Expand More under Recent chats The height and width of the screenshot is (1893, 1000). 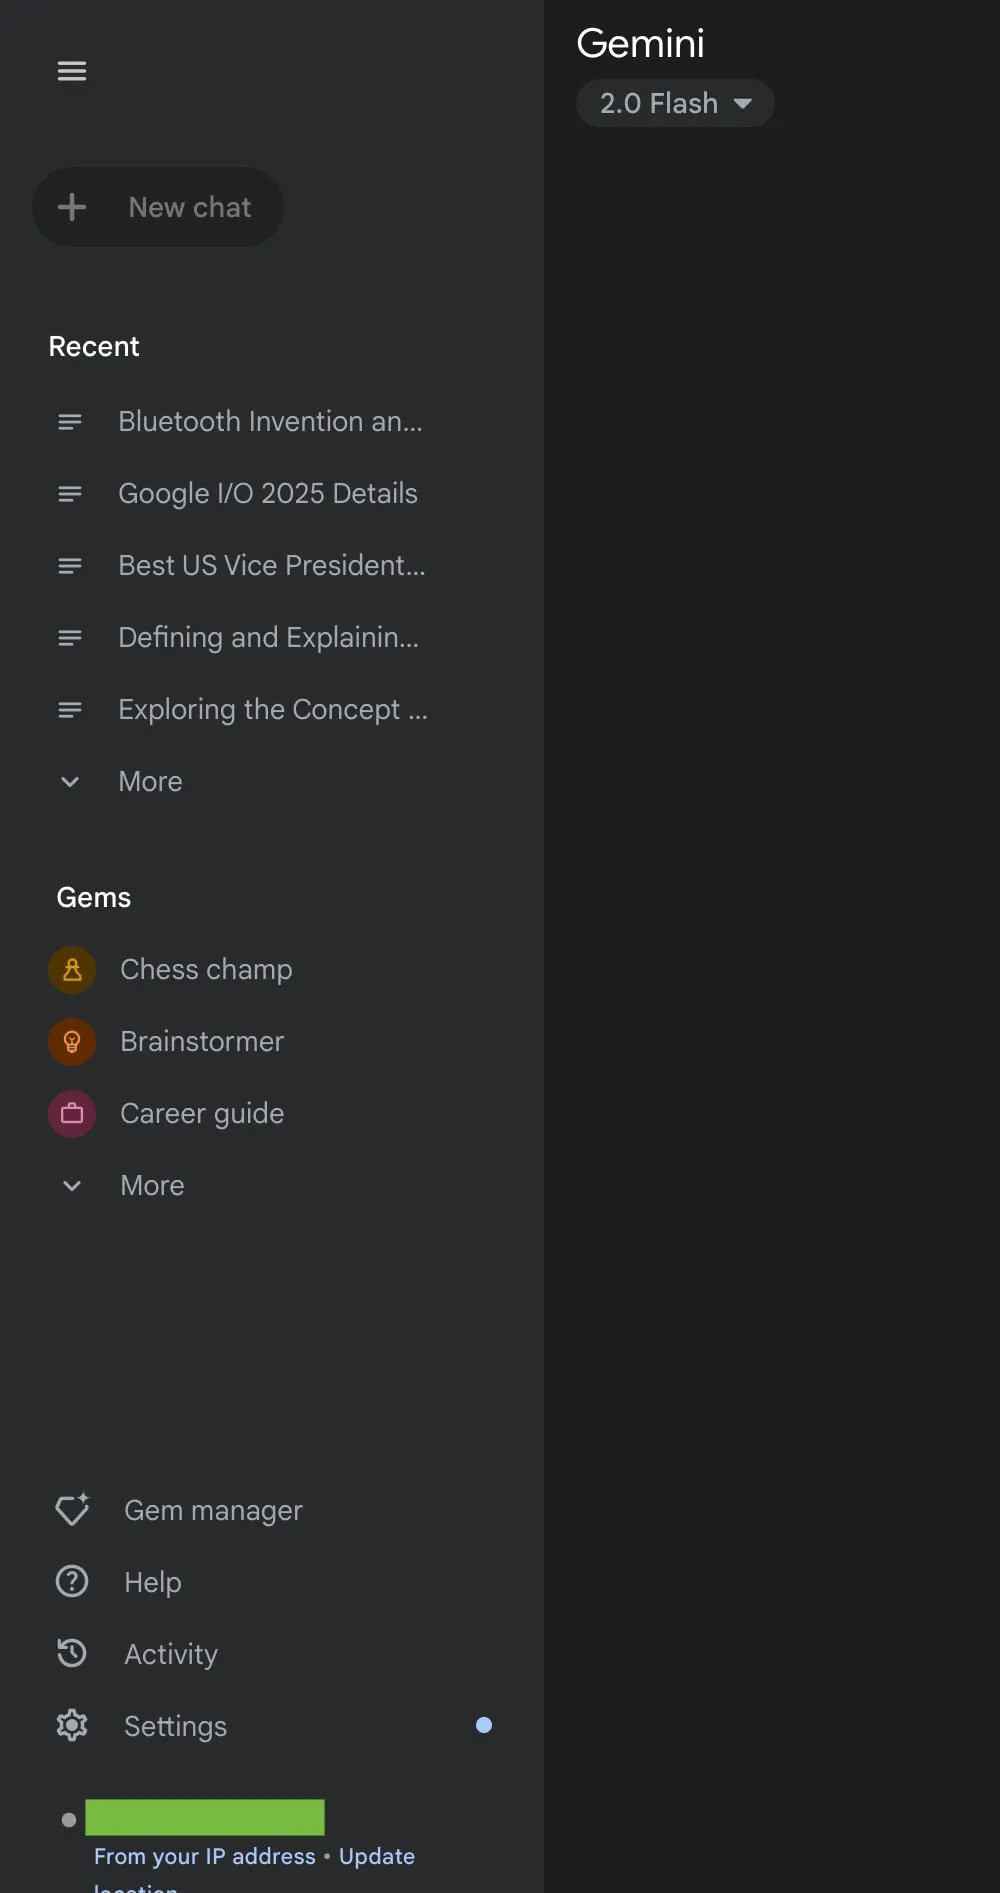150,781
